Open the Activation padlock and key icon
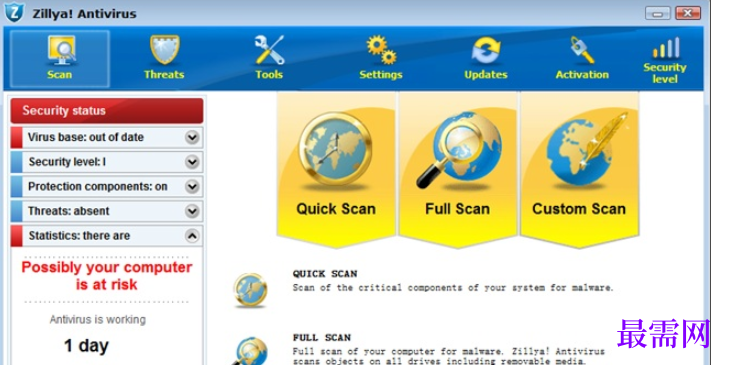 pos(582,50)
